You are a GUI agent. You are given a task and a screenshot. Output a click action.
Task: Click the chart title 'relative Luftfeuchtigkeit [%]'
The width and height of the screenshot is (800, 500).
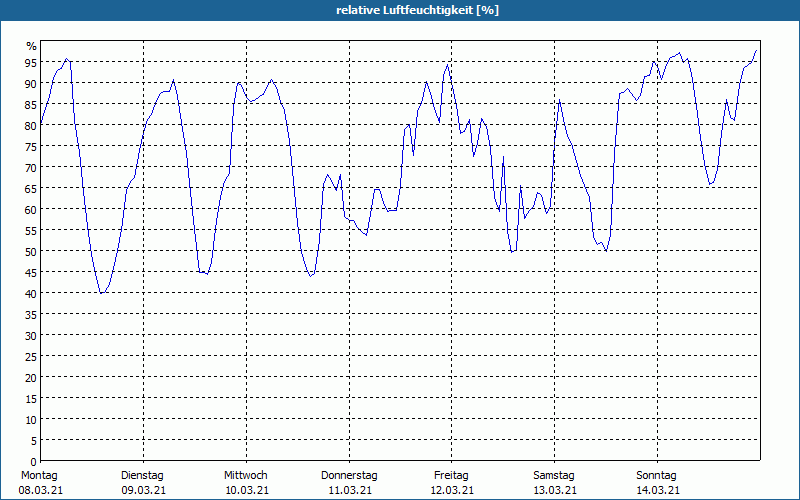[417, 10]
